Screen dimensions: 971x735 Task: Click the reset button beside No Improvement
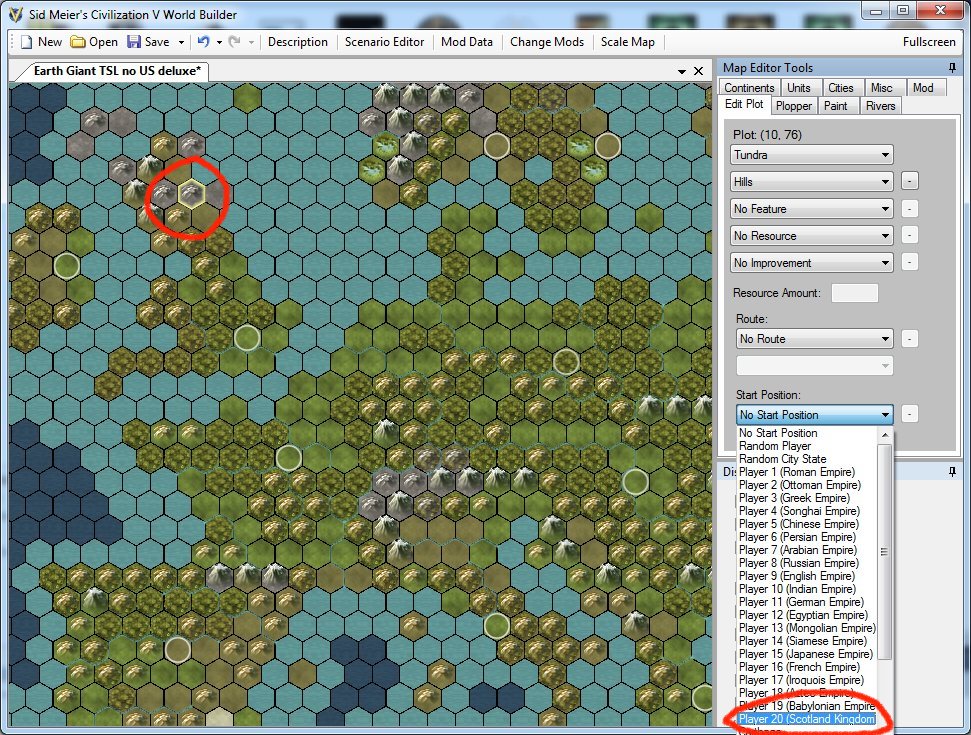tap(909, 263)
